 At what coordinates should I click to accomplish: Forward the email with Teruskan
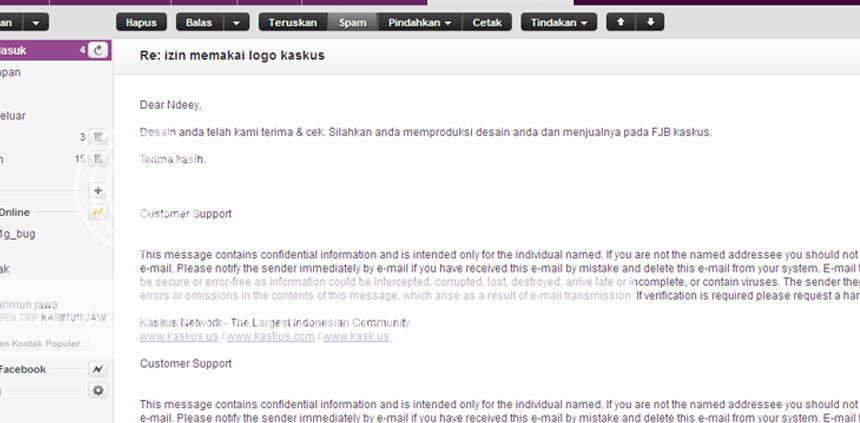pos(293,22)
